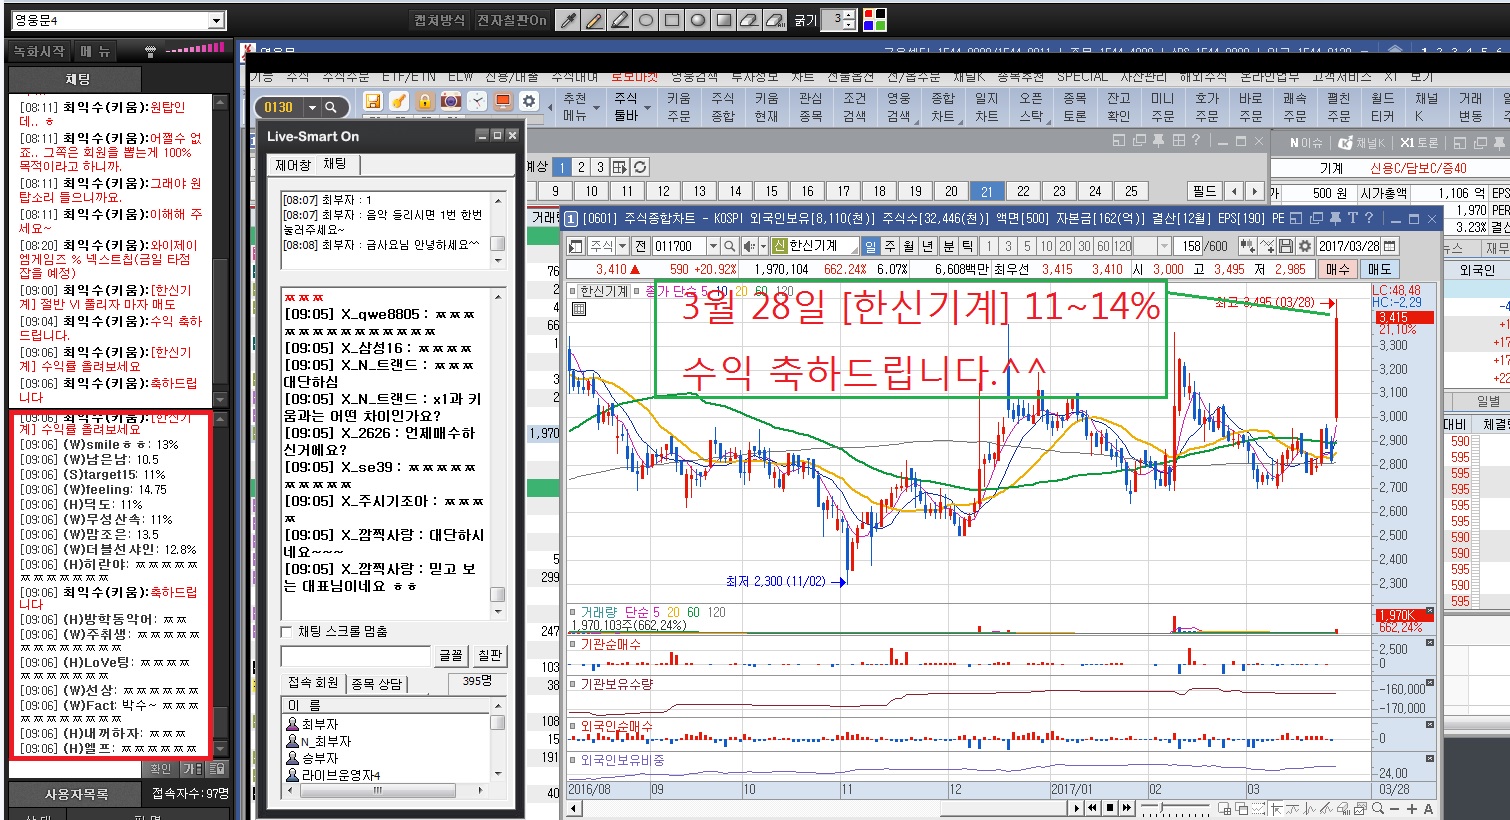Open the 주식 type dropdown in chart
This screenshot has width=1510, height=820.
(621, 246)
